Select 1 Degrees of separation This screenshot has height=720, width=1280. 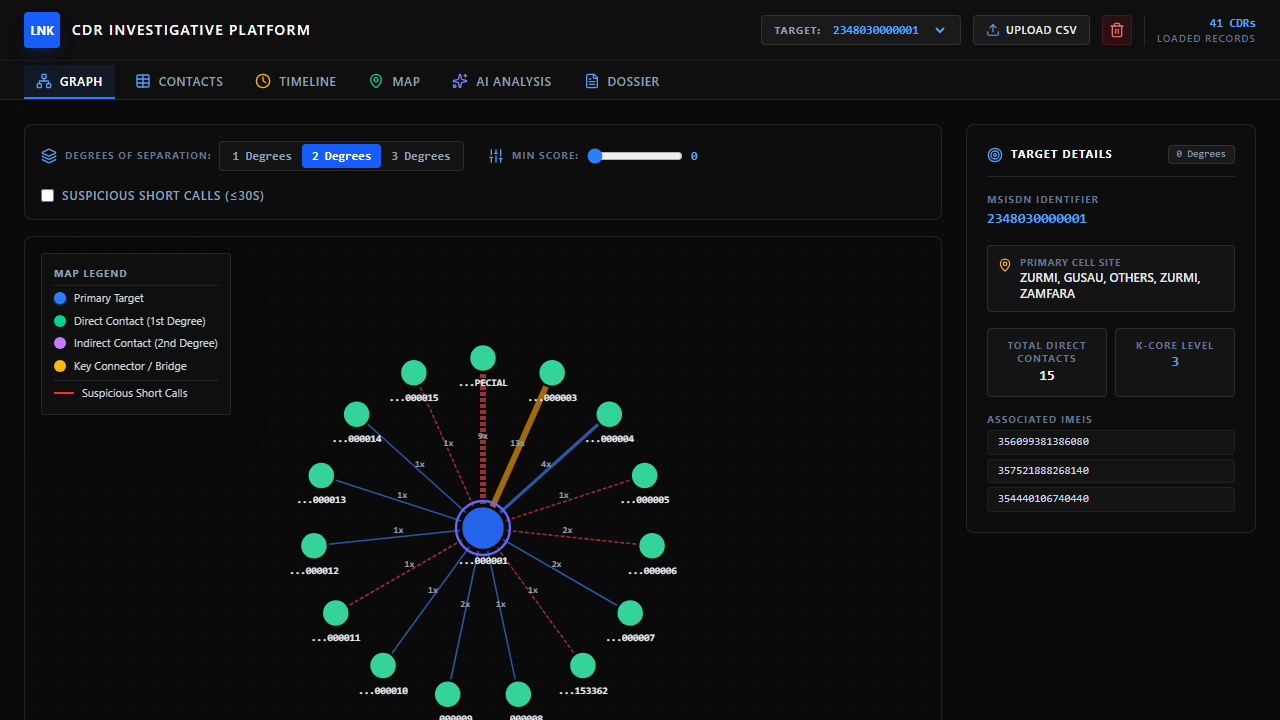[x=261, y=156]
